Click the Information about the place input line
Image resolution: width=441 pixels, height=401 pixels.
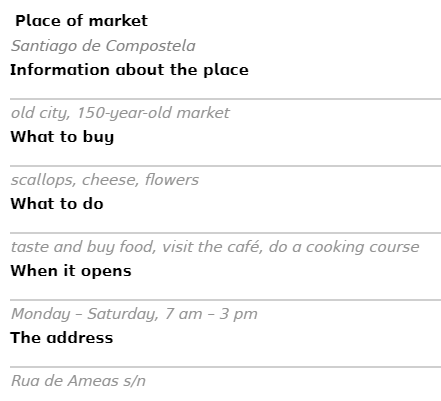(x=225, y=90)
